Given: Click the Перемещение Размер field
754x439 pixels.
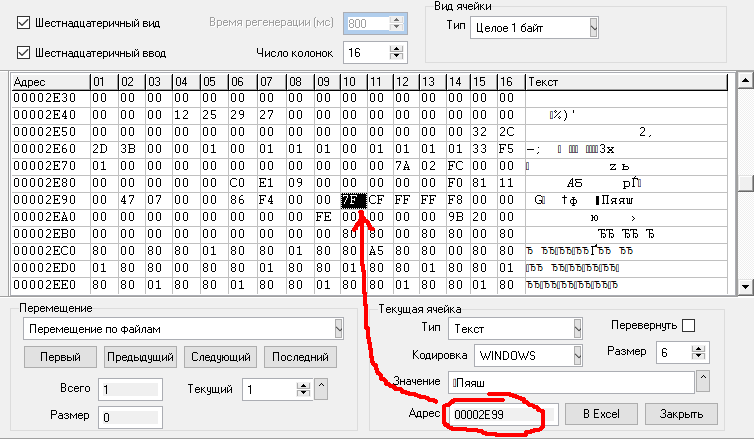Looking at the screenshot, I should click(130, 417).
